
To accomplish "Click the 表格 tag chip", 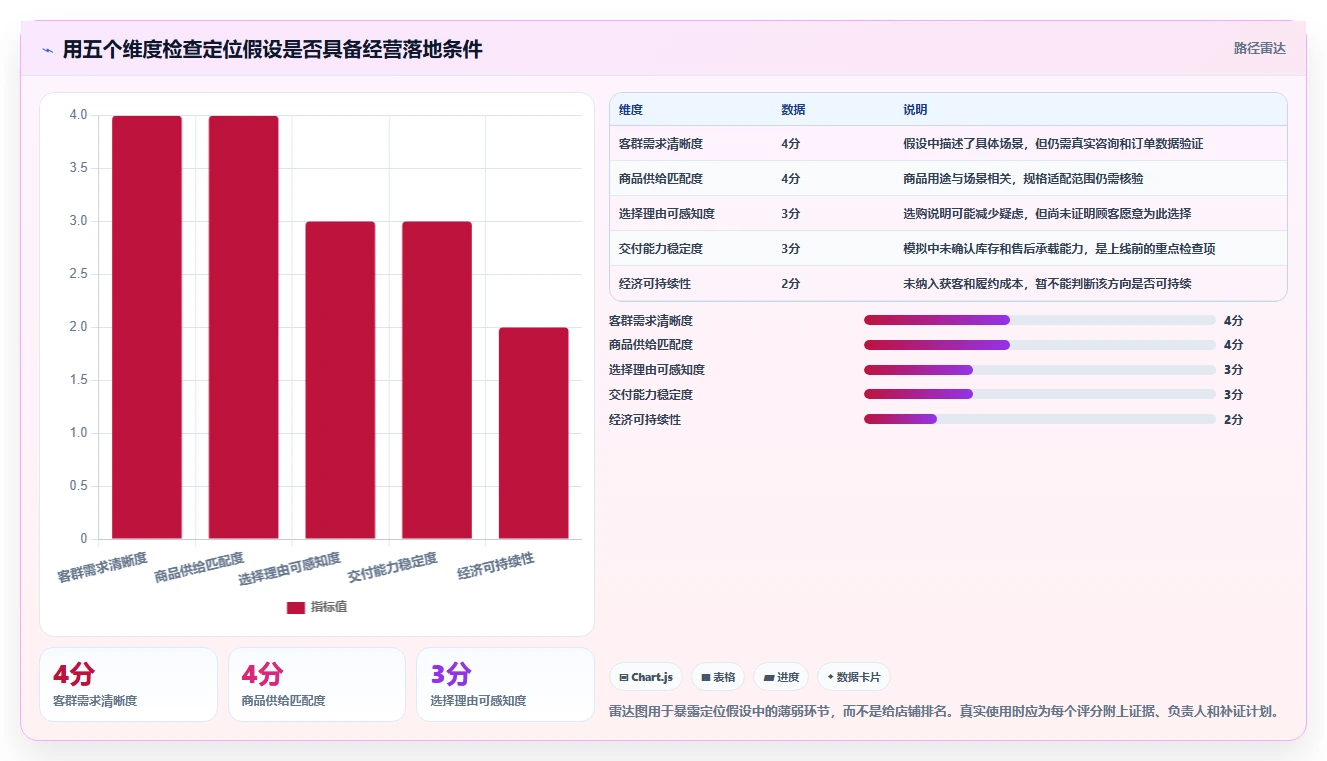I will pyautogui.click(x=718, y=677).
